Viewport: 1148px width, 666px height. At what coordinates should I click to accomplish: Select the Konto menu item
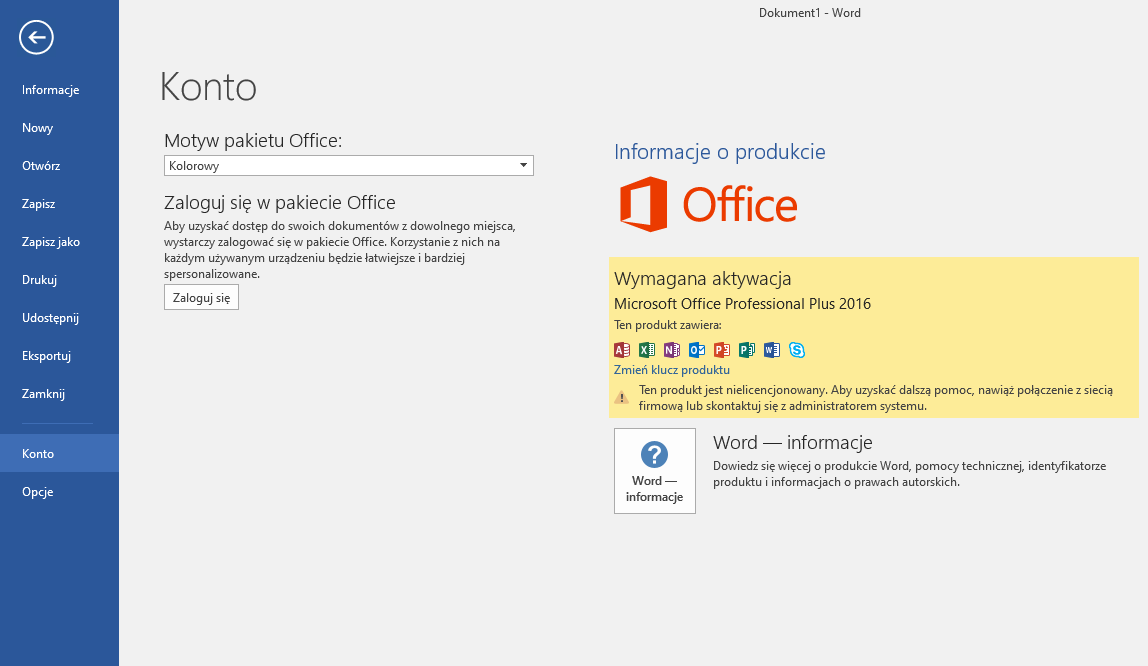coord(59,454)
